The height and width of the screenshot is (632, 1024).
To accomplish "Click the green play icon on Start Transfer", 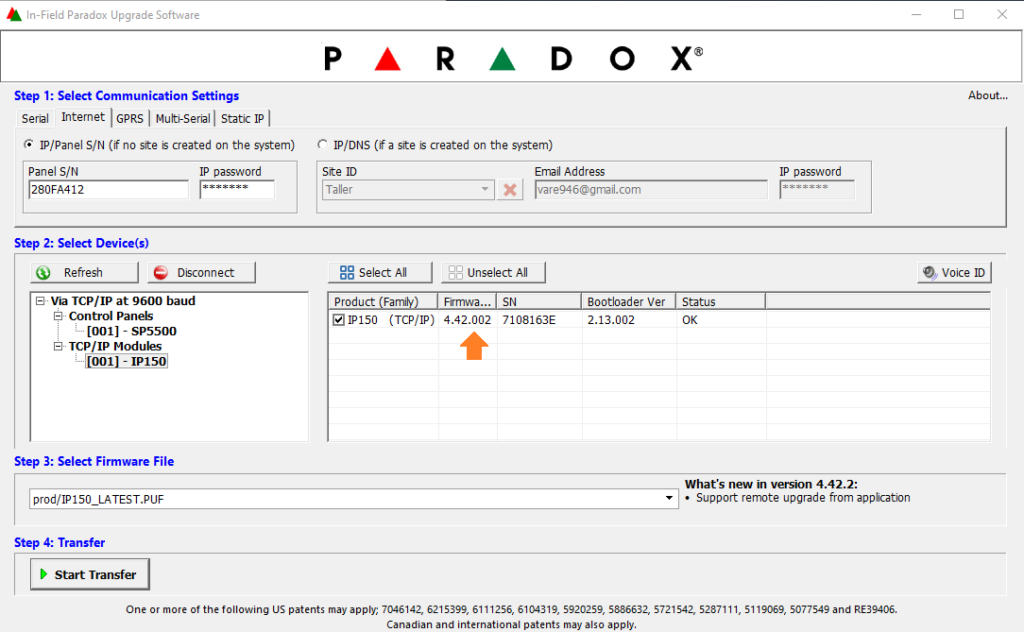I will pyautogui.click(x=44, y=574).
